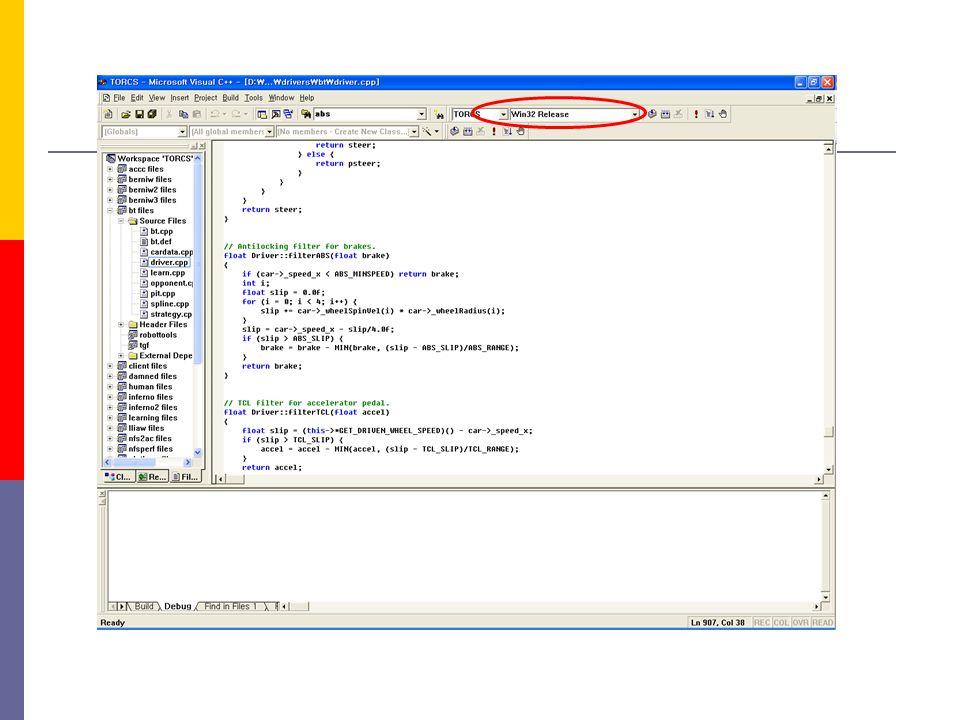Switch to the FileView tab
Image resolution: width=960 pixels, height=720 pixels.
coord(185,476)
